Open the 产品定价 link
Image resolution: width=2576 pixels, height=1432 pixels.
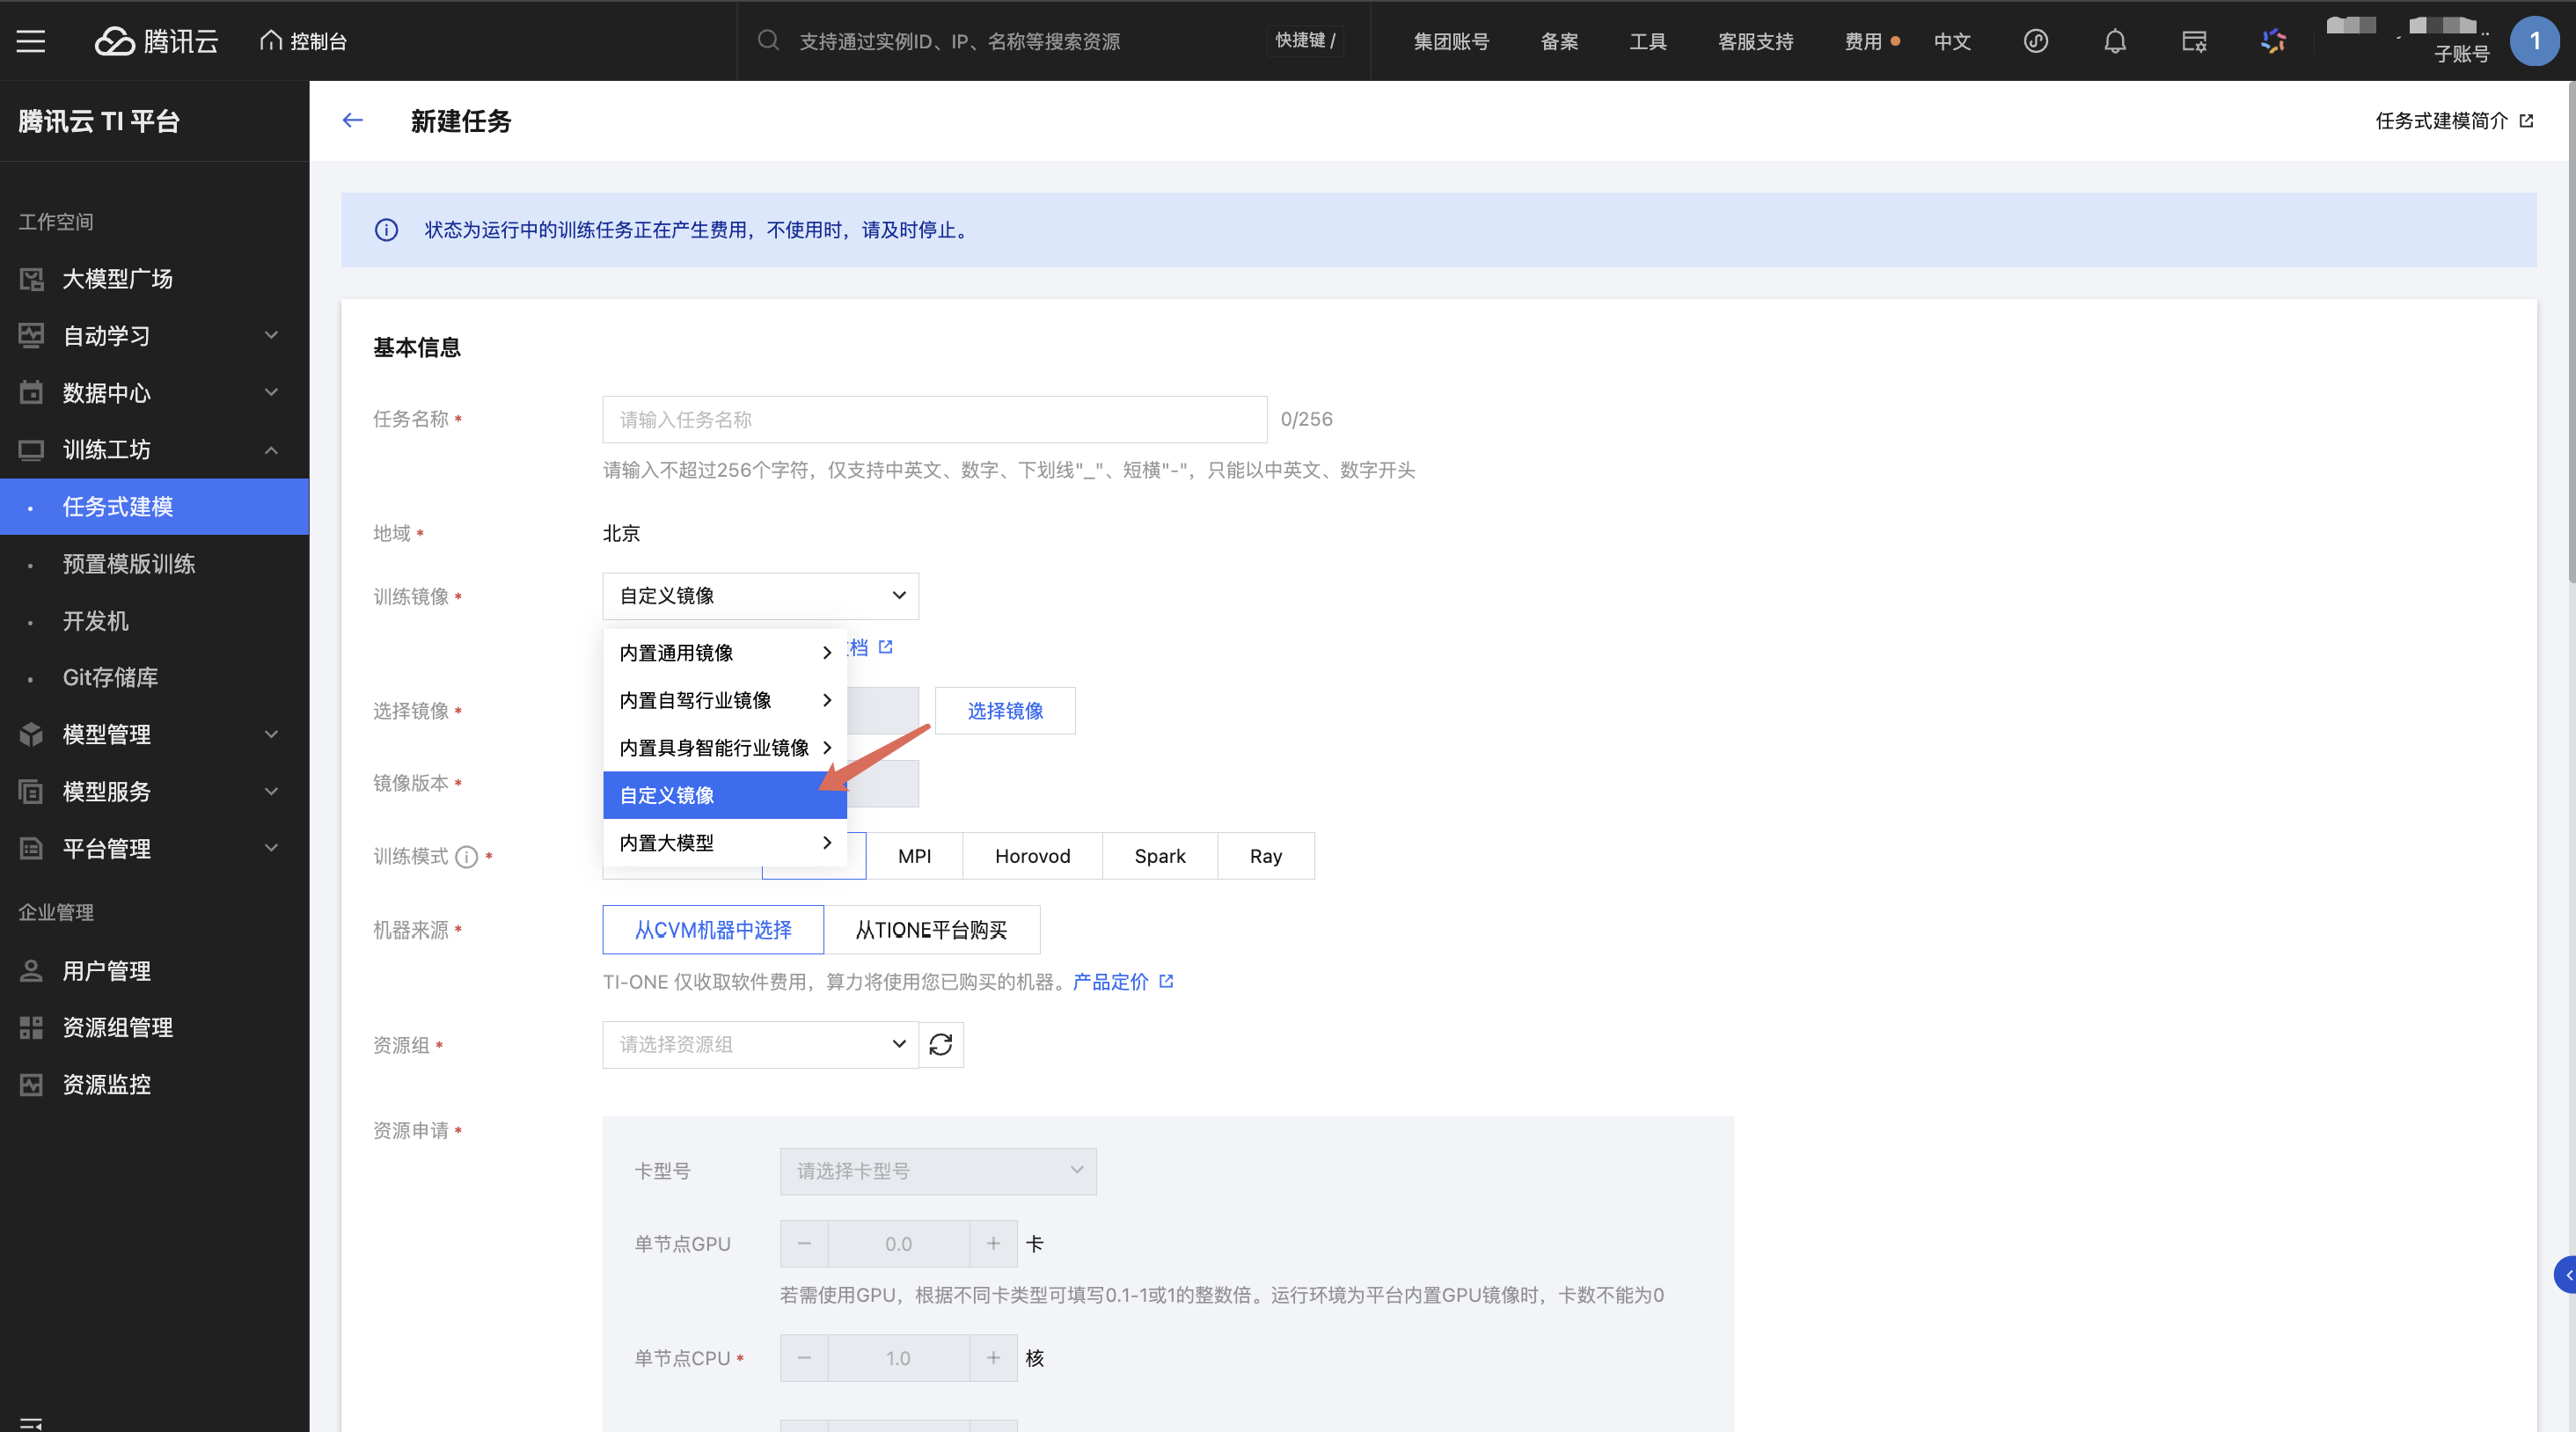pos(1110,982)
